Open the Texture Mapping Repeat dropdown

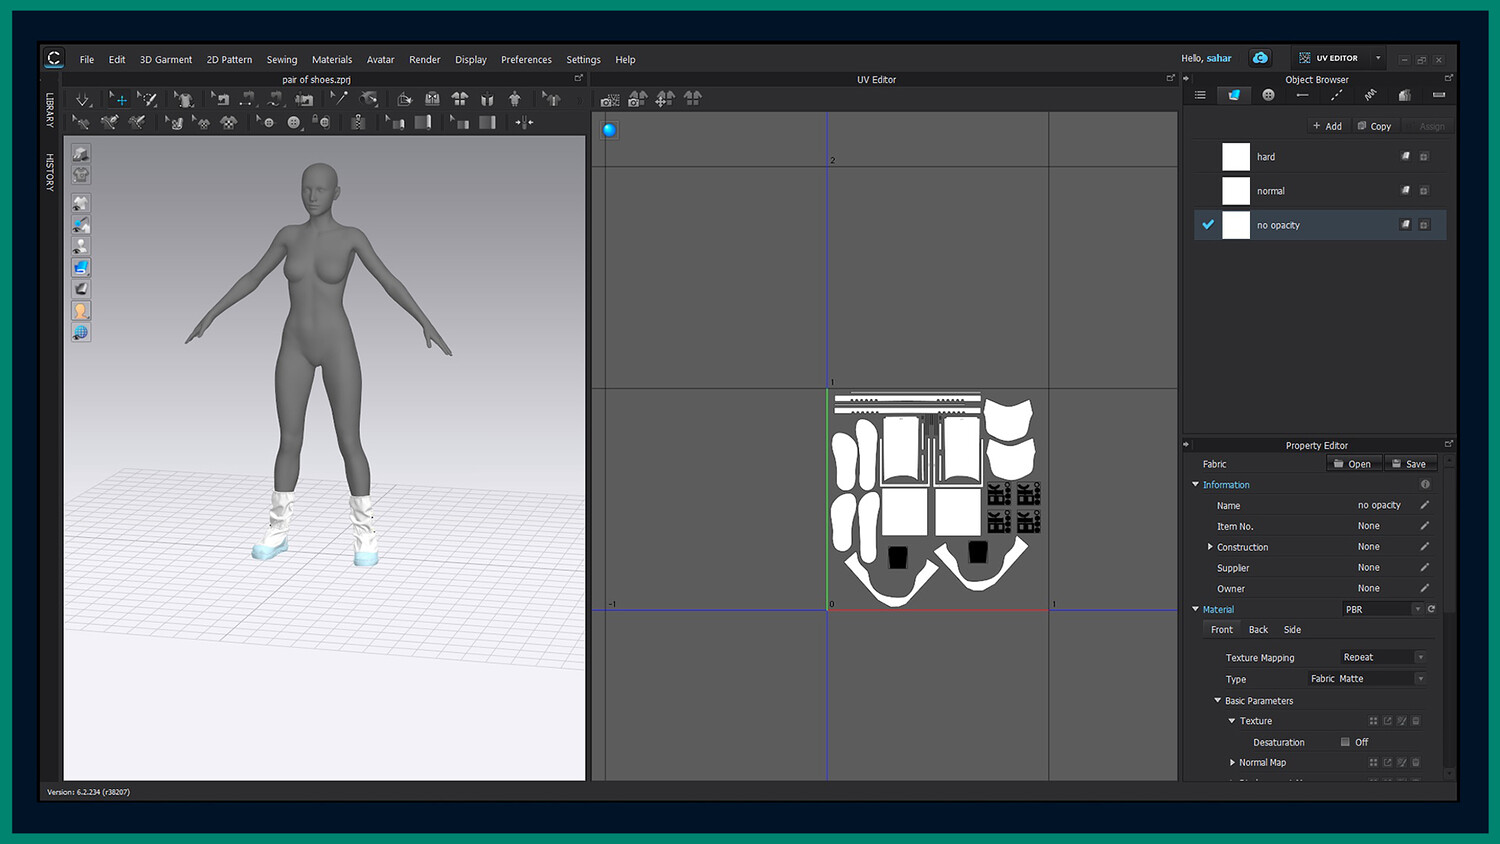coord(1382,657)
